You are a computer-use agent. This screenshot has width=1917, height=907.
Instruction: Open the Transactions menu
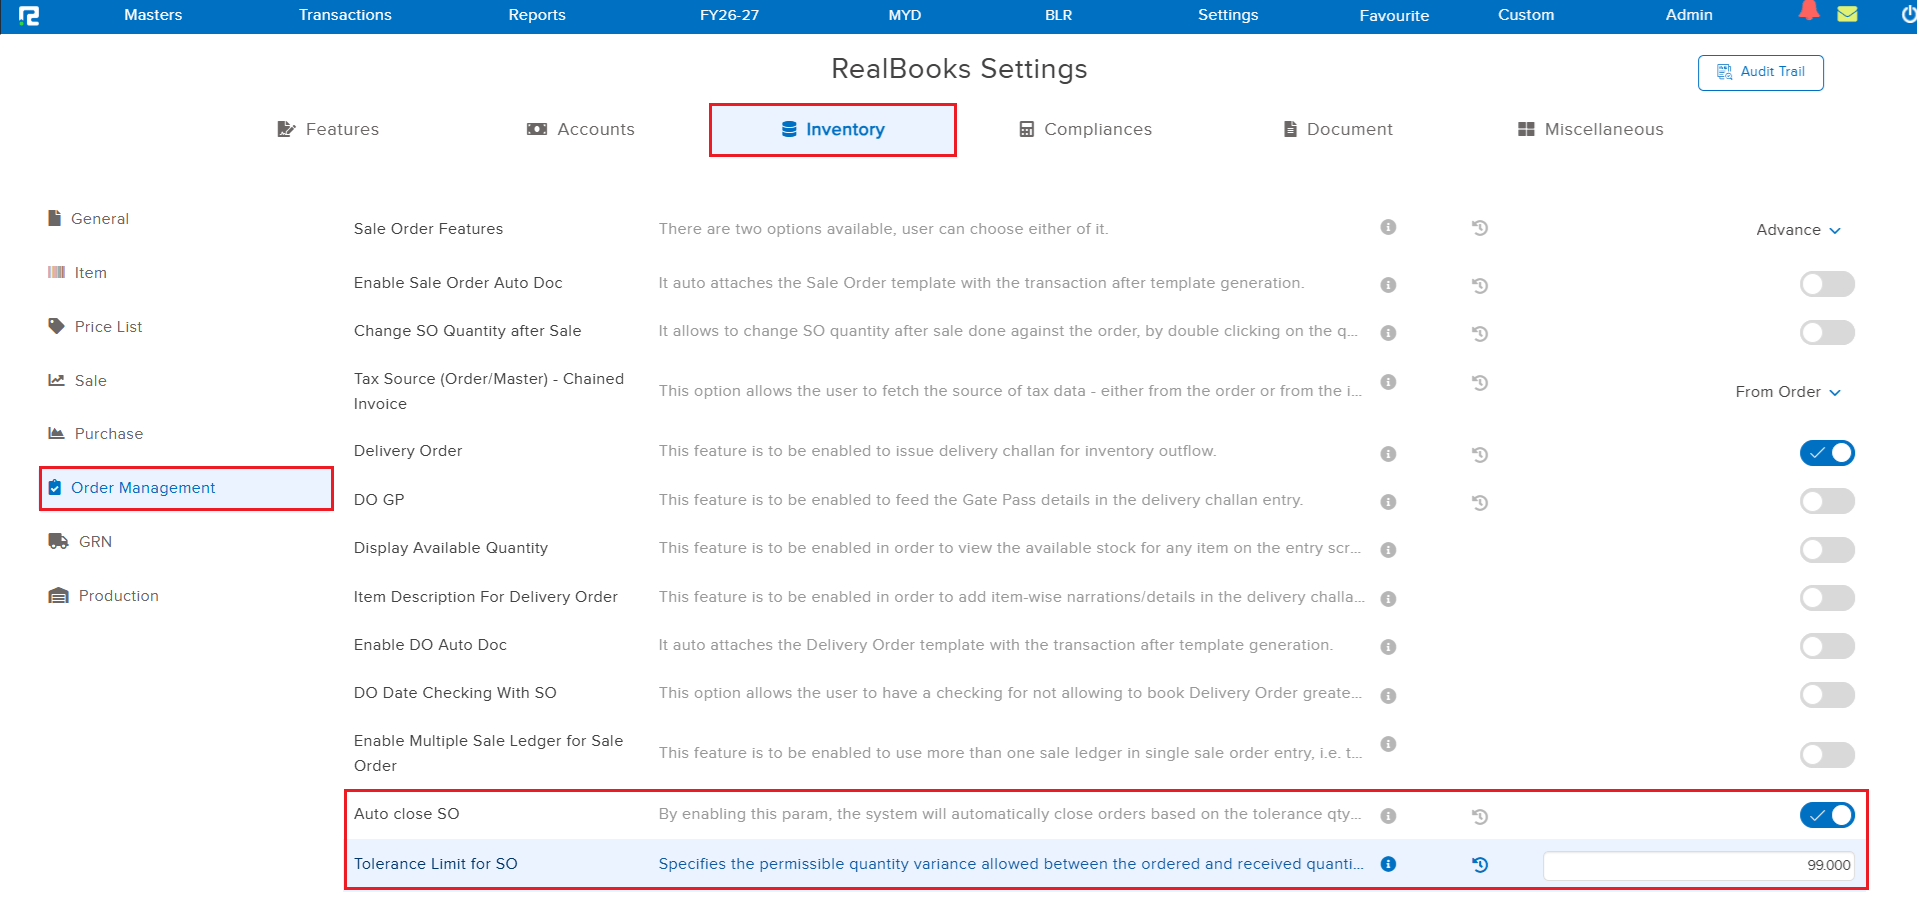[345, 15]
